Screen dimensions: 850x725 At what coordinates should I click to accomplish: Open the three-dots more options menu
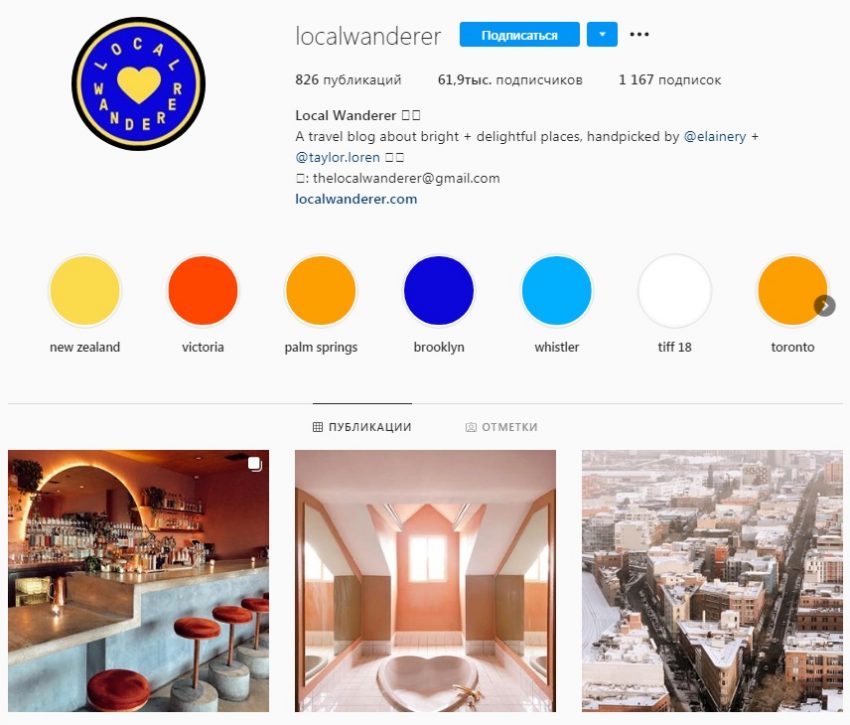[x=639, y=35]
